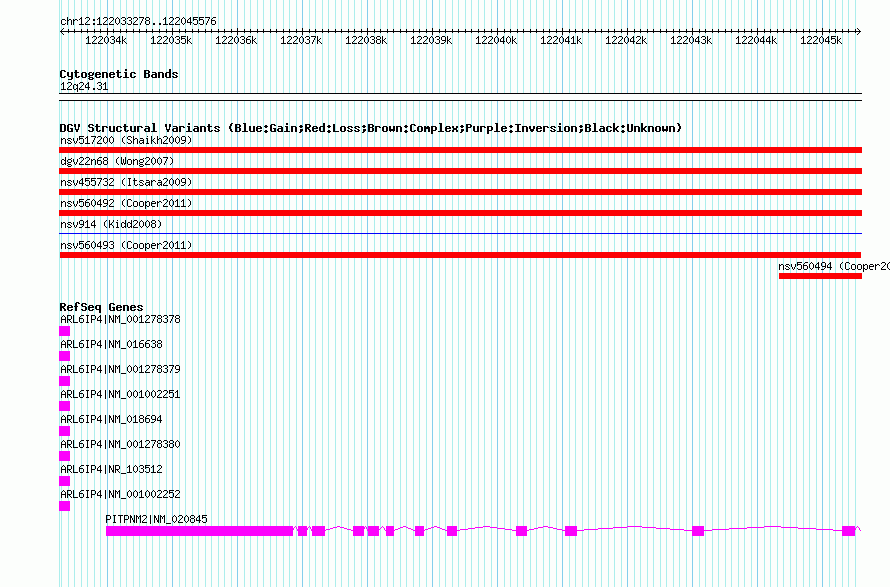Click the 122034k ruler label
The height and width of the screenshot is (587, 890).
tap(106, 40)
